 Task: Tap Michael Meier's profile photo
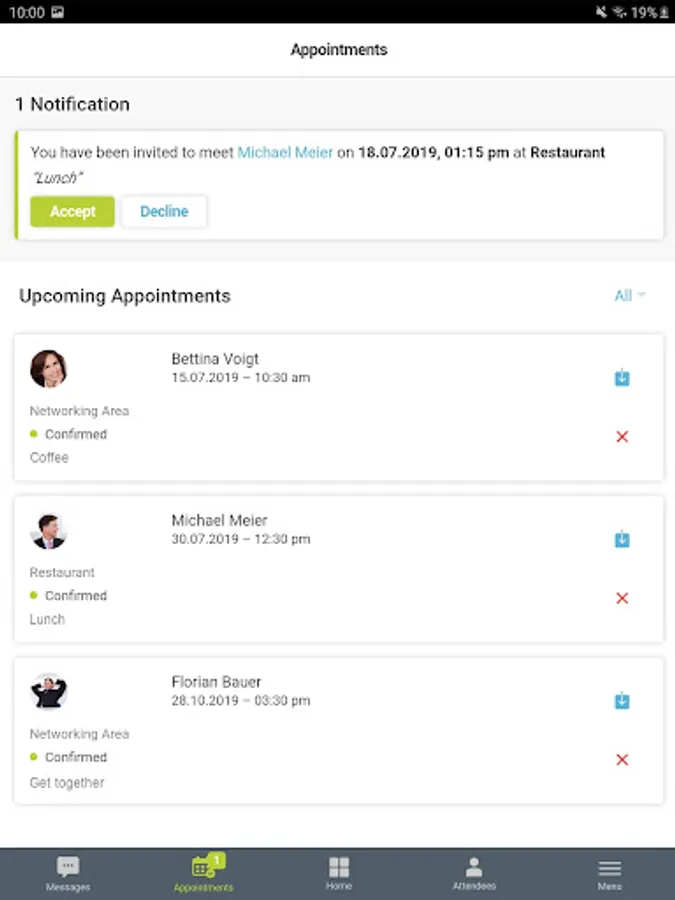click(x=49, y=531)
